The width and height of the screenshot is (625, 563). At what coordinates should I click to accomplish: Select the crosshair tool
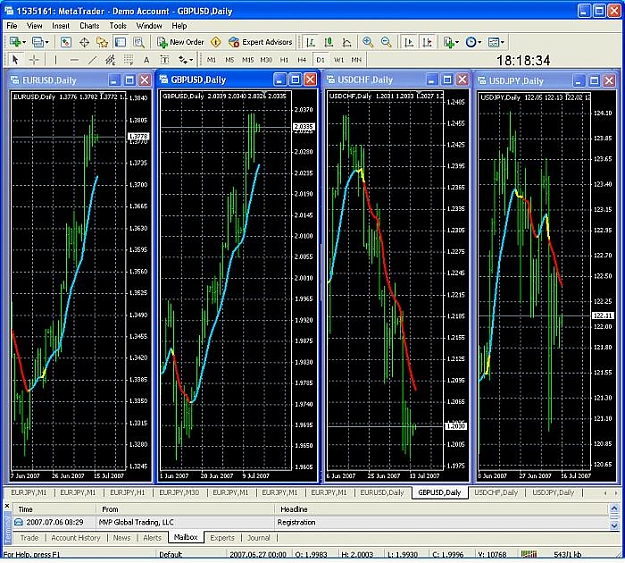(x=34, y=60)
